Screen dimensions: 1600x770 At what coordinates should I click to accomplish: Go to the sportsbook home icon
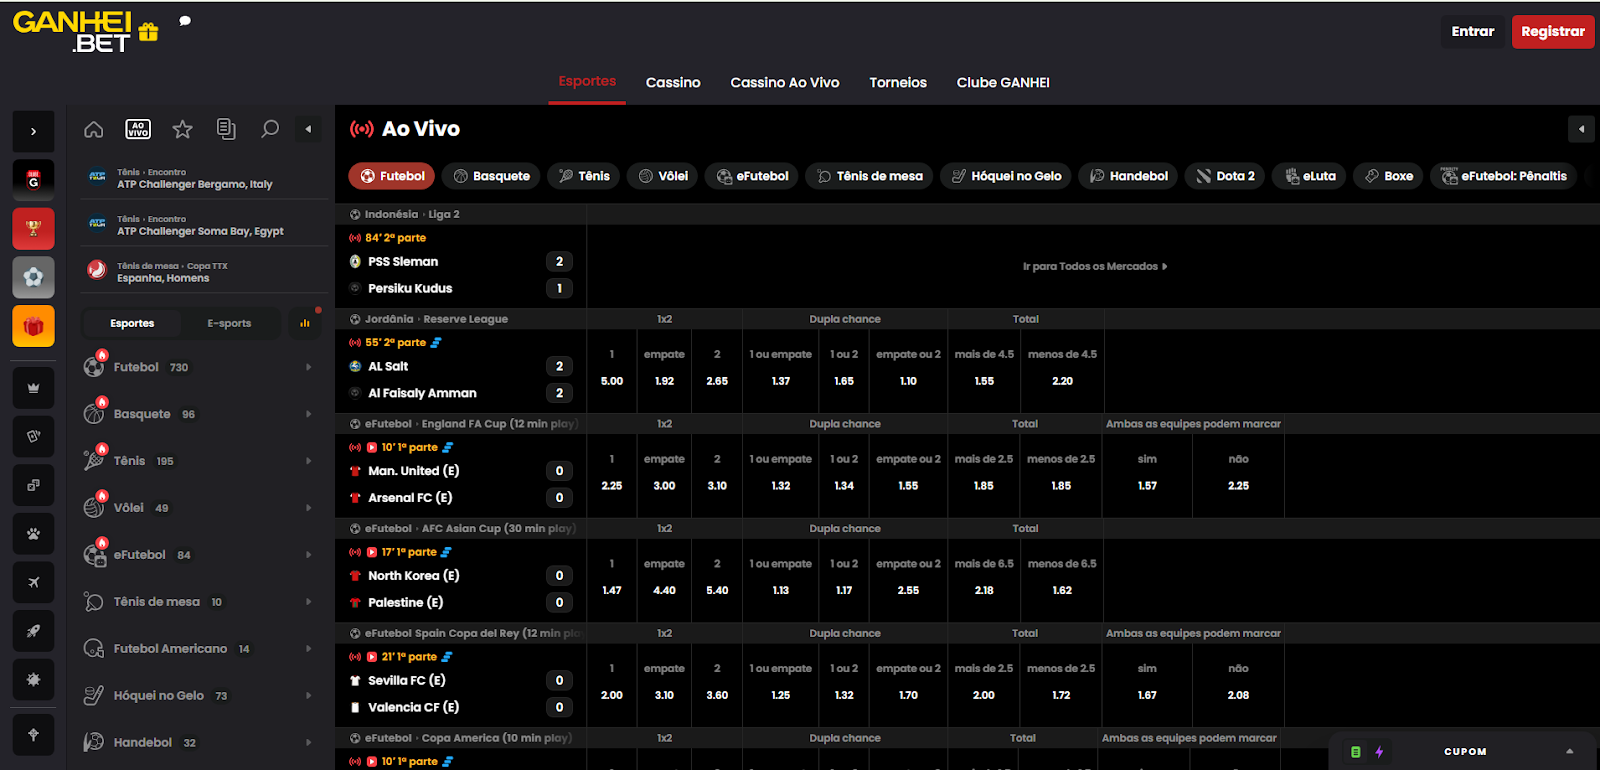click(94, 129)
